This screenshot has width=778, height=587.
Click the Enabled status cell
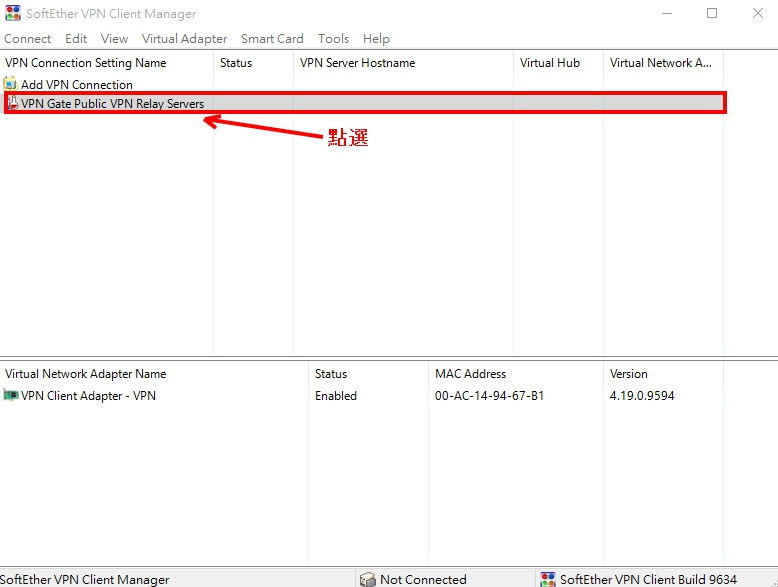point(336,395)
